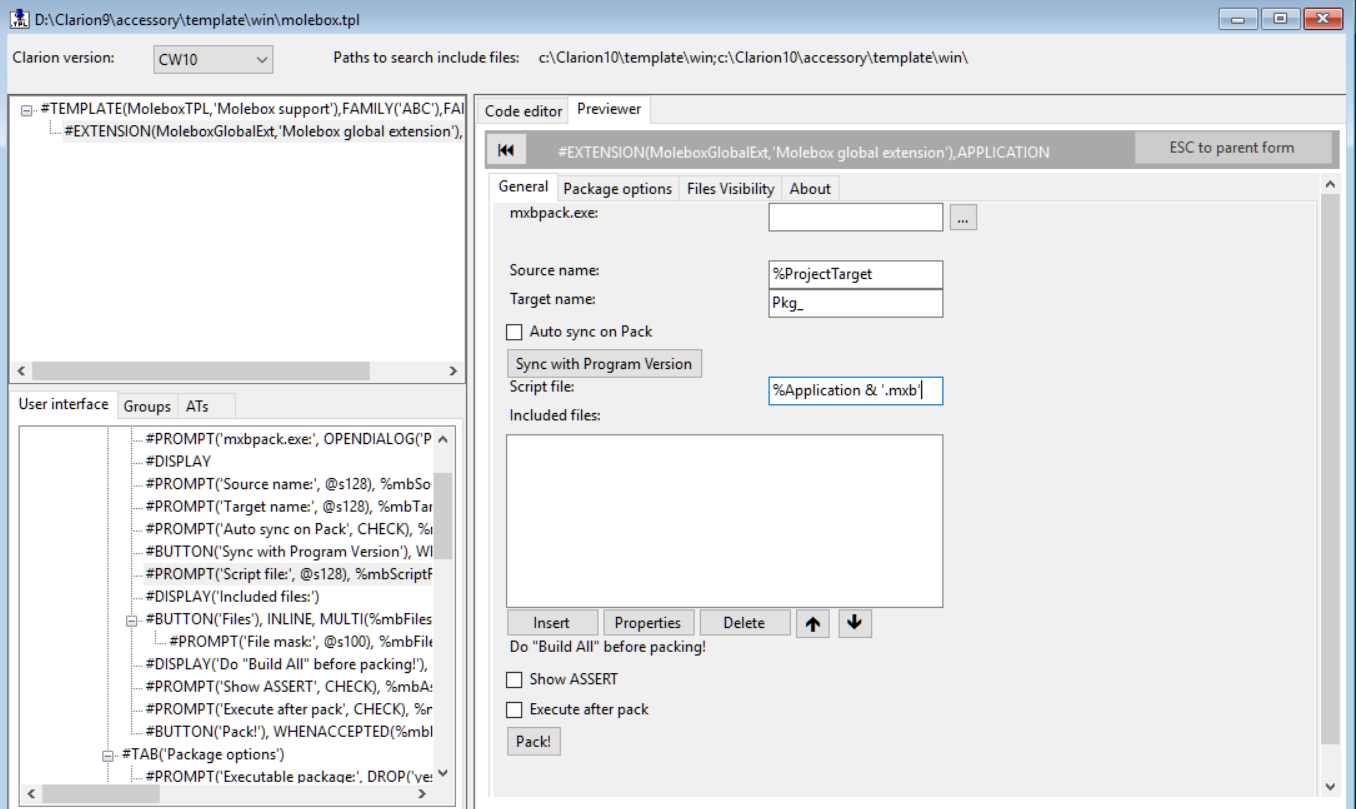Collapse the #TAB('Package options') tree node
The height and width of the screenshot is (809, 1356).
(107, 755)
